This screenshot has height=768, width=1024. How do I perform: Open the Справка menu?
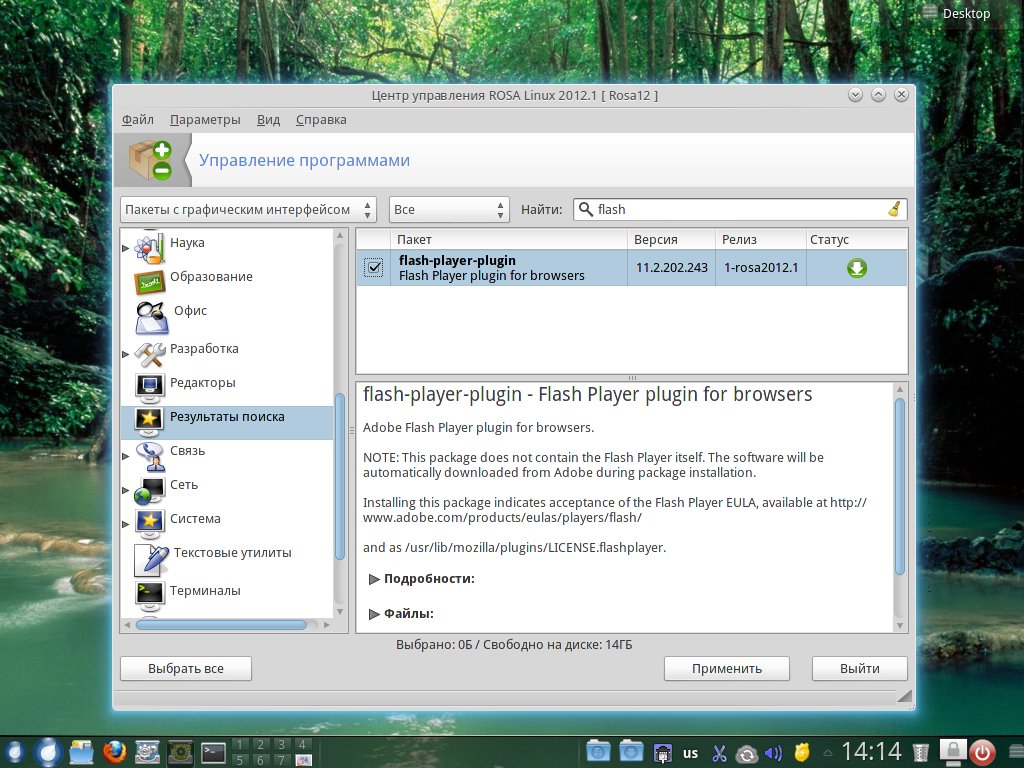click(x=321, y=120)
